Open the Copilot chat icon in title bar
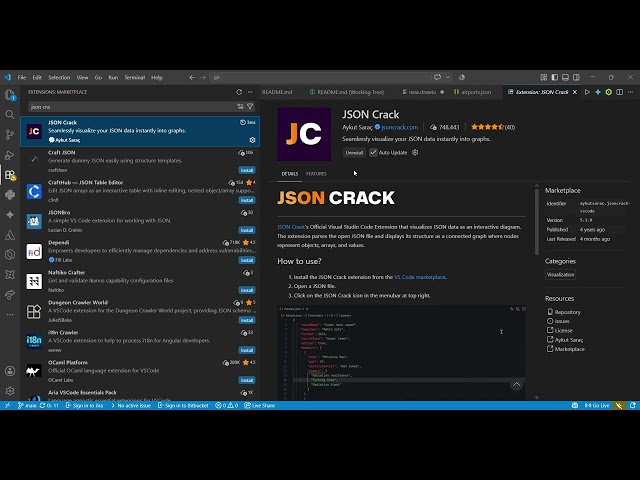 pyautogui.click(x=438, y=77)
